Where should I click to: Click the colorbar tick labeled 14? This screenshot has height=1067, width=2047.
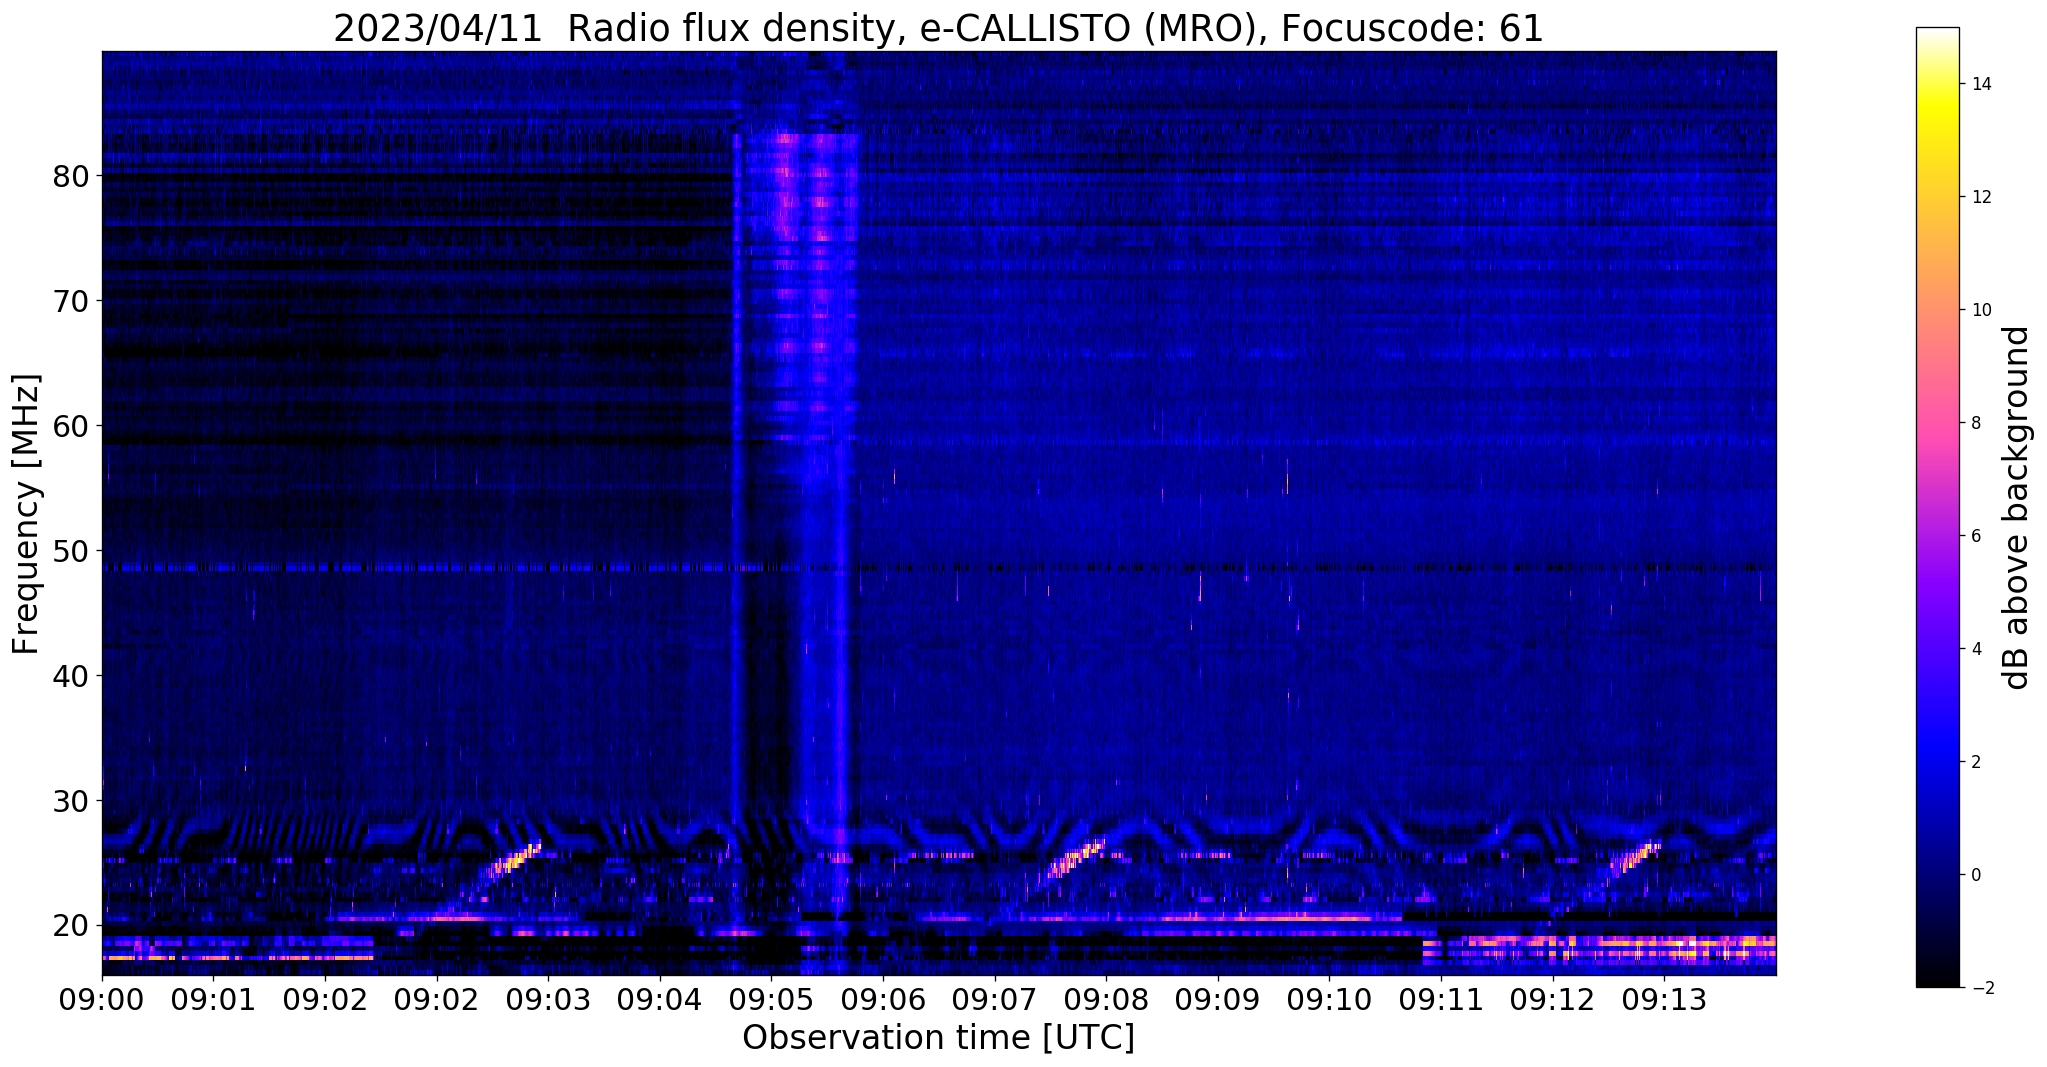[x=1980, y=84]
